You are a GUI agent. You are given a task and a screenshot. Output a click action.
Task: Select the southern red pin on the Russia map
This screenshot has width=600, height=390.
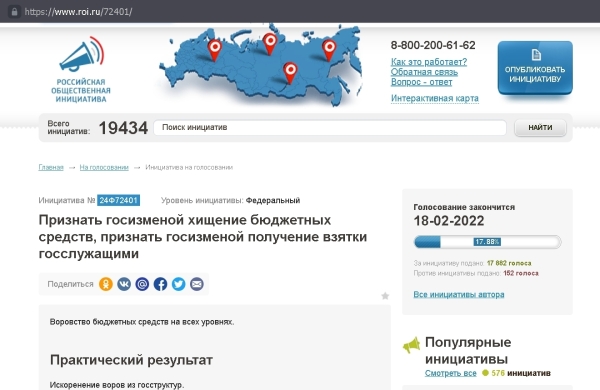290,73
